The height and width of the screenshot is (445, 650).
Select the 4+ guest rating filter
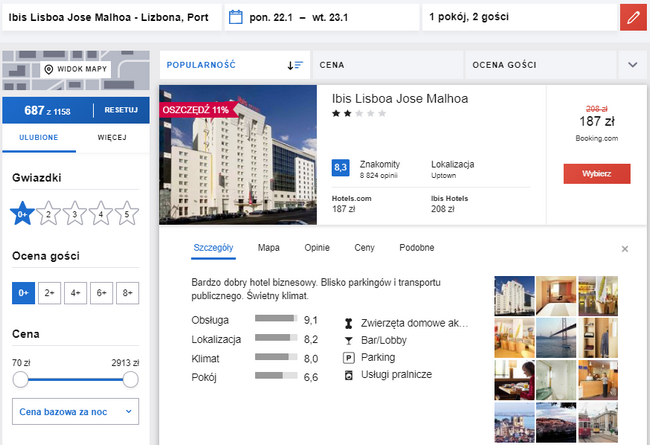[x=75, y=293]
